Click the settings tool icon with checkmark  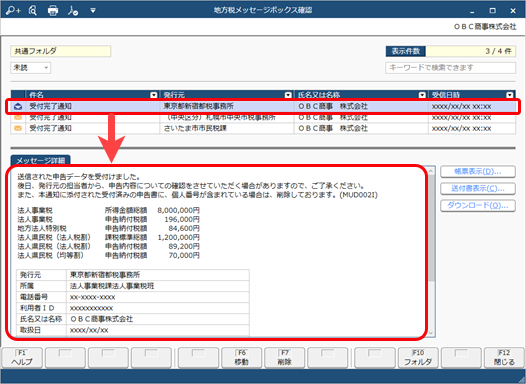[x=72, y=10]
